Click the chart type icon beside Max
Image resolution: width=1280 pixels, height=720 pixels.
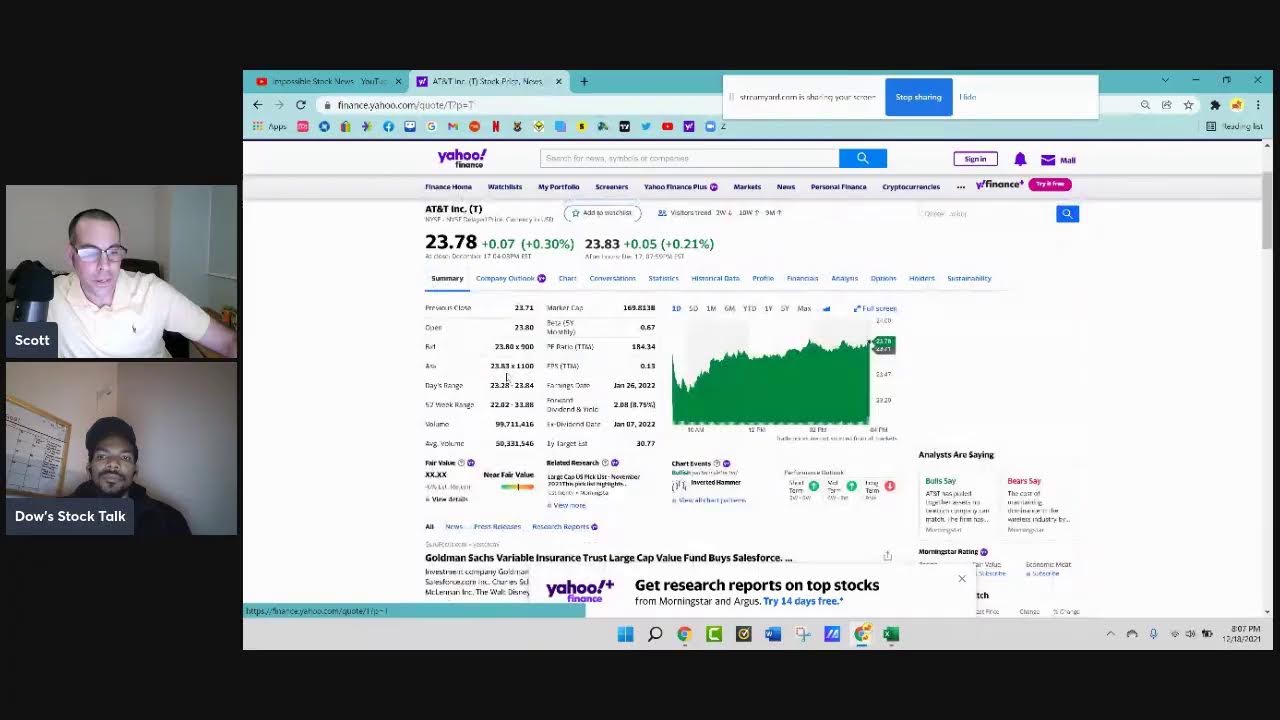(826, 308)
